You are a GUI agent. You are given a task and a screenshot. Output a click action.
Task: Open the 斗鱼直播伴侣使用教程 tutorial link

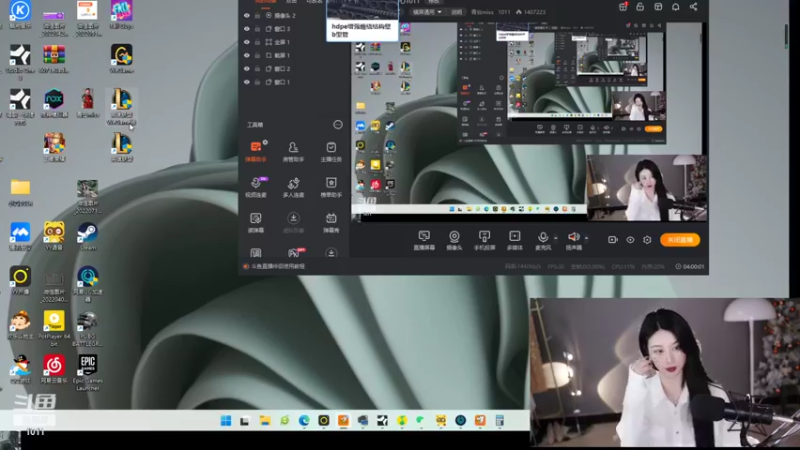(278, 266)
